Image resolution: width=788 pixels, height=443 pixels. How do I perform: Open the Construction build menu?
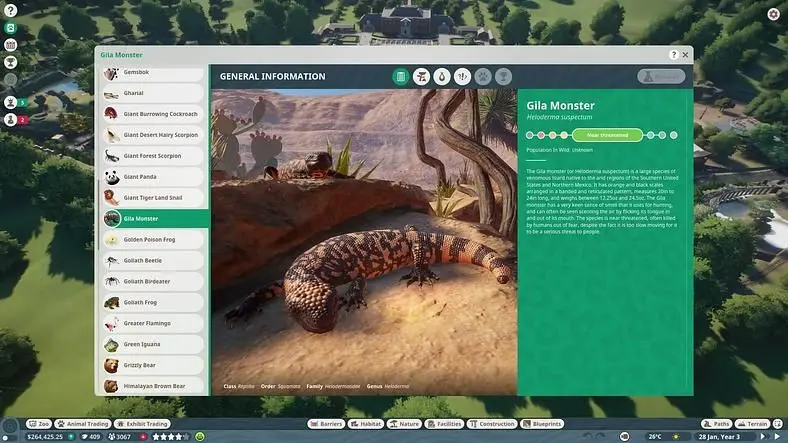(x=491, y=424)
